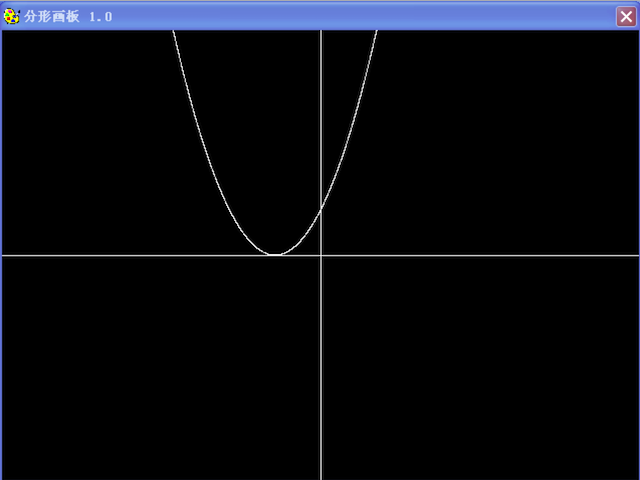Close the 分形画板 1.0 window
The height and width of the screenshot is (480, 640).
pos(626,17)
